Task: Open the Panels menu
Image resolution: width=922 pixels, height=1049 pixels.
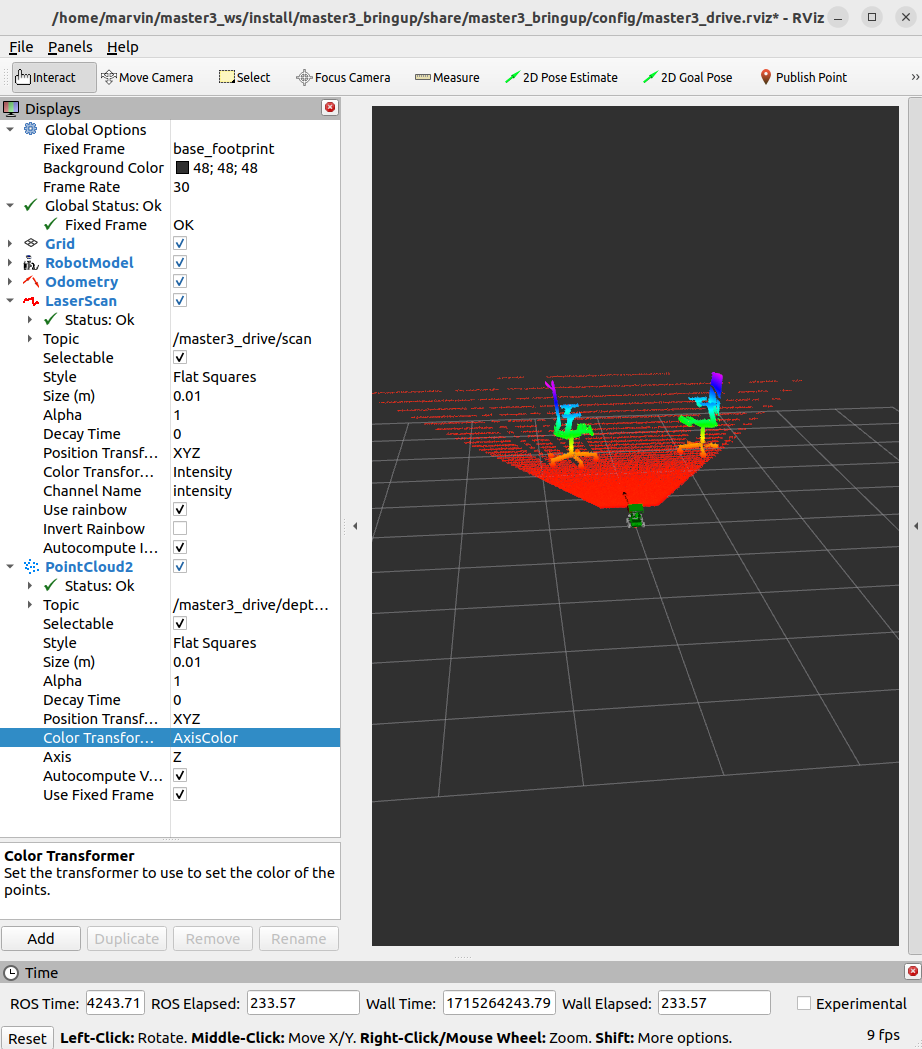Action: (70, 47)
